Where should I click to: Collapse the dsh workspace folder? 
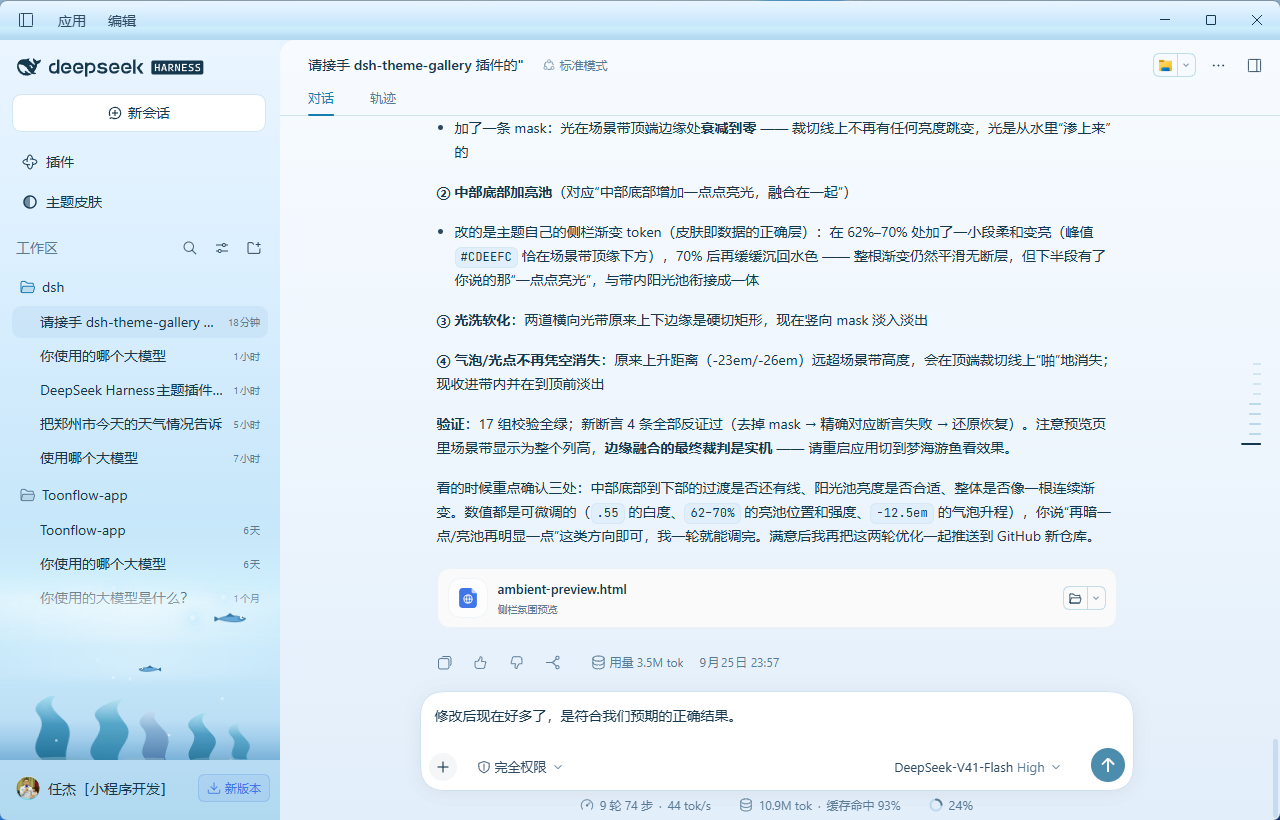click(x=139, y=287)
